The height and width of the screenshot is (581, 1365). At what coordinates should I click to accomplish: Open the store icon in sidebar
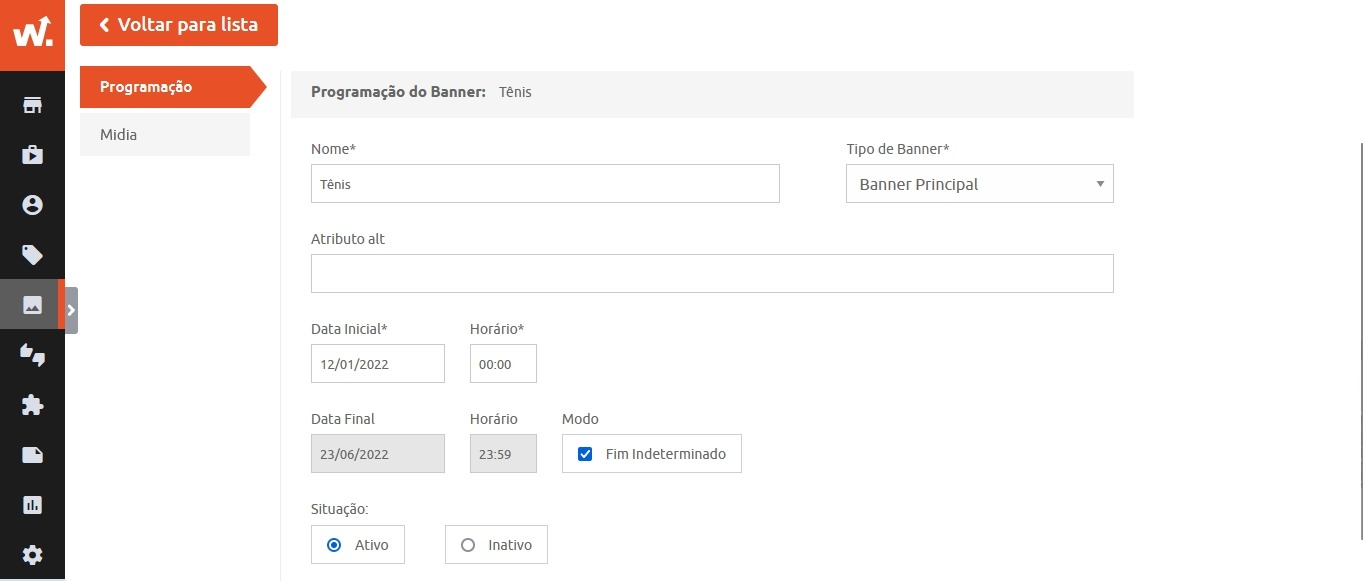pyautogui.click(x=32, y=105)
